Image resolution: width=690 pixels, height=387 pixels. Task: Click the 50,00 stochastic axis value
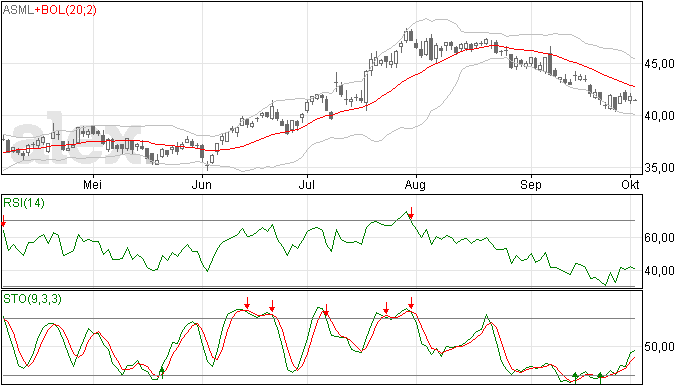[x=659, y=347]
